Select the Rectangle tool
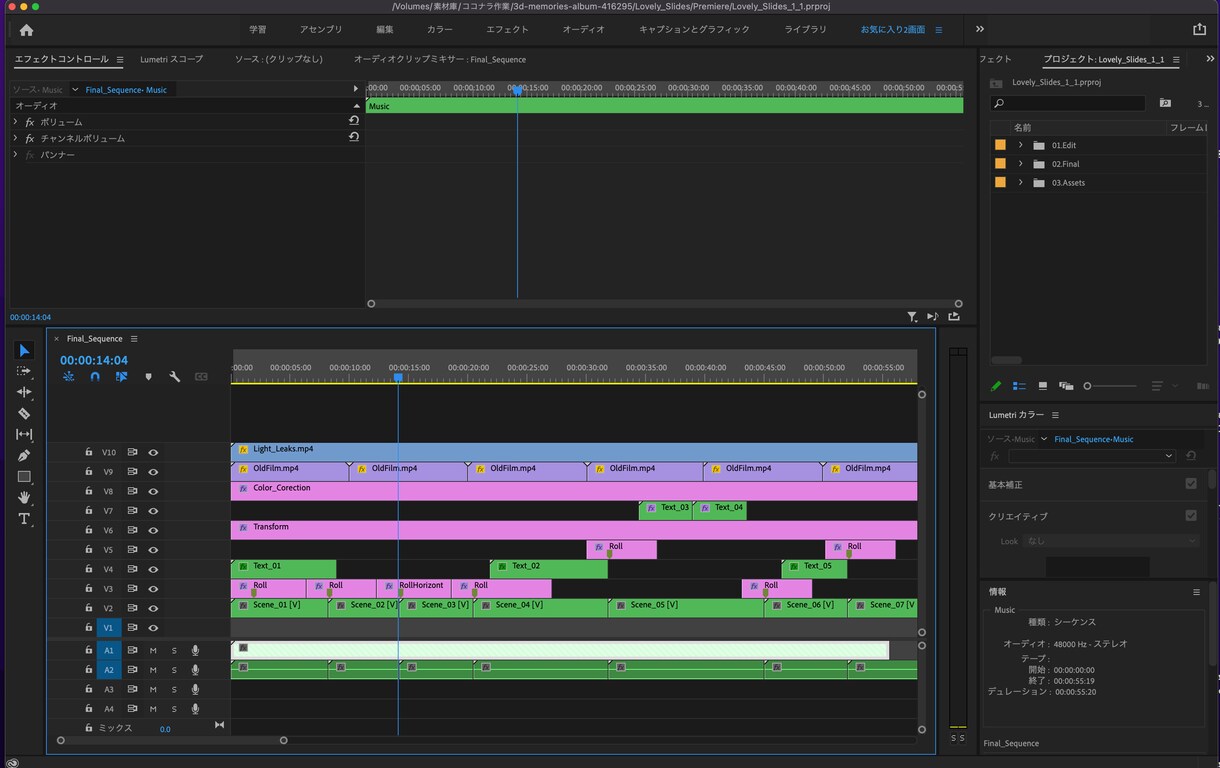 coord(24,477)
